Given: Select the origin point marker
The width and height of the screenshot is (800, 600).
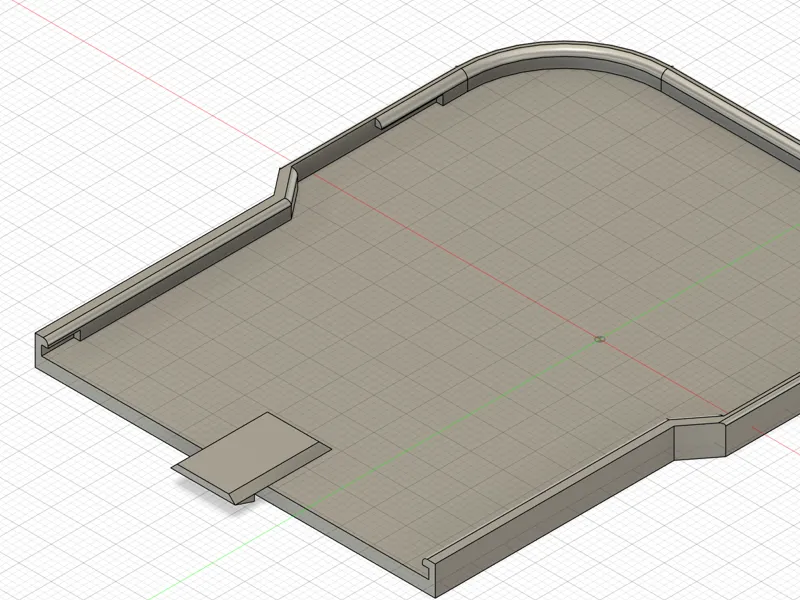Looking at the screenshot, I should coord(600,339).
